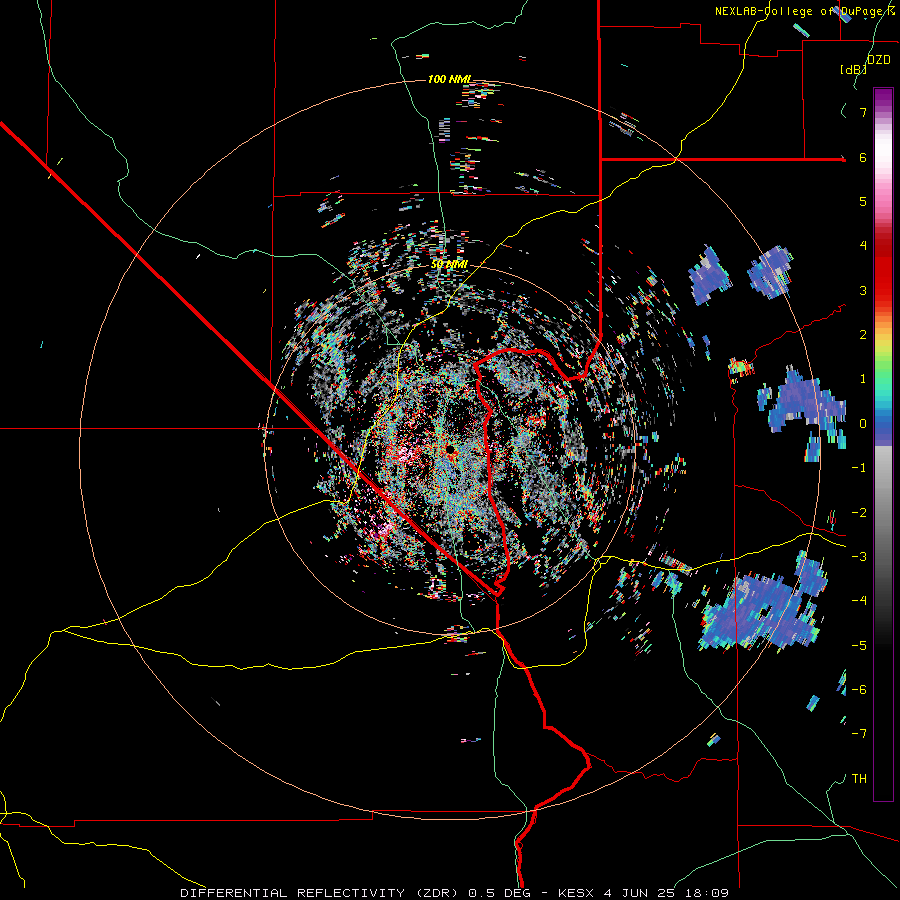Click the black radar site dot at center
This screenshot has height=900, width=900.
tap(451, 449)
